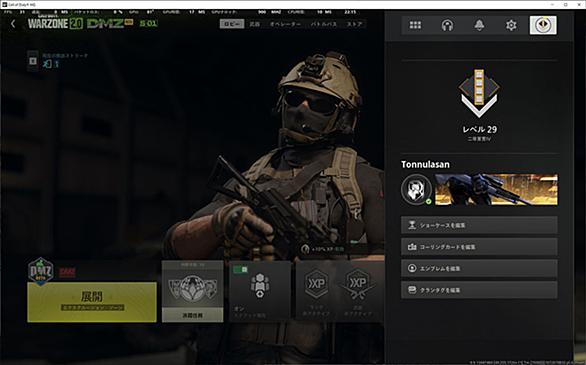
Task: Click the Tonnulasan calling card banner
Action: [496, 189]
